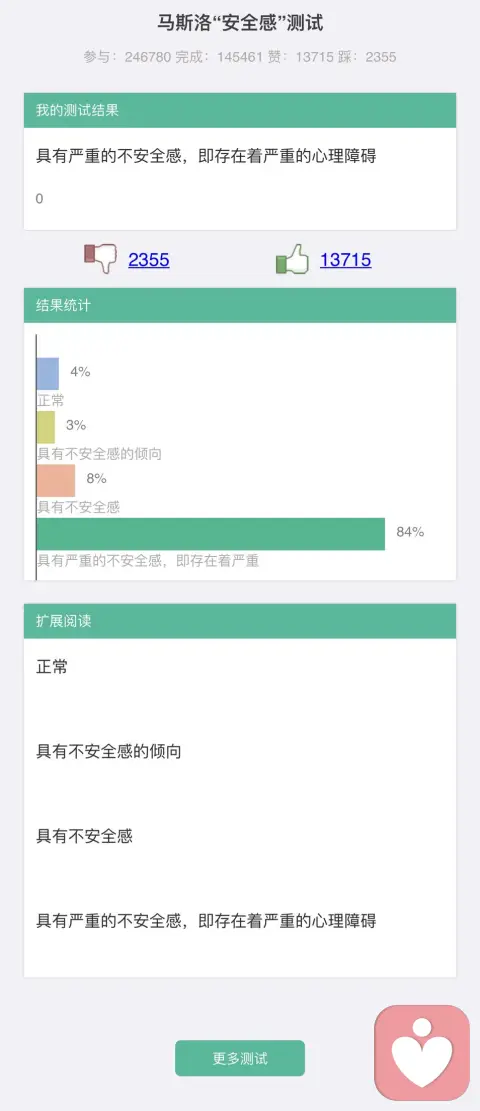
Task: Click the 13715 like count link
Action: pos(345,260)
